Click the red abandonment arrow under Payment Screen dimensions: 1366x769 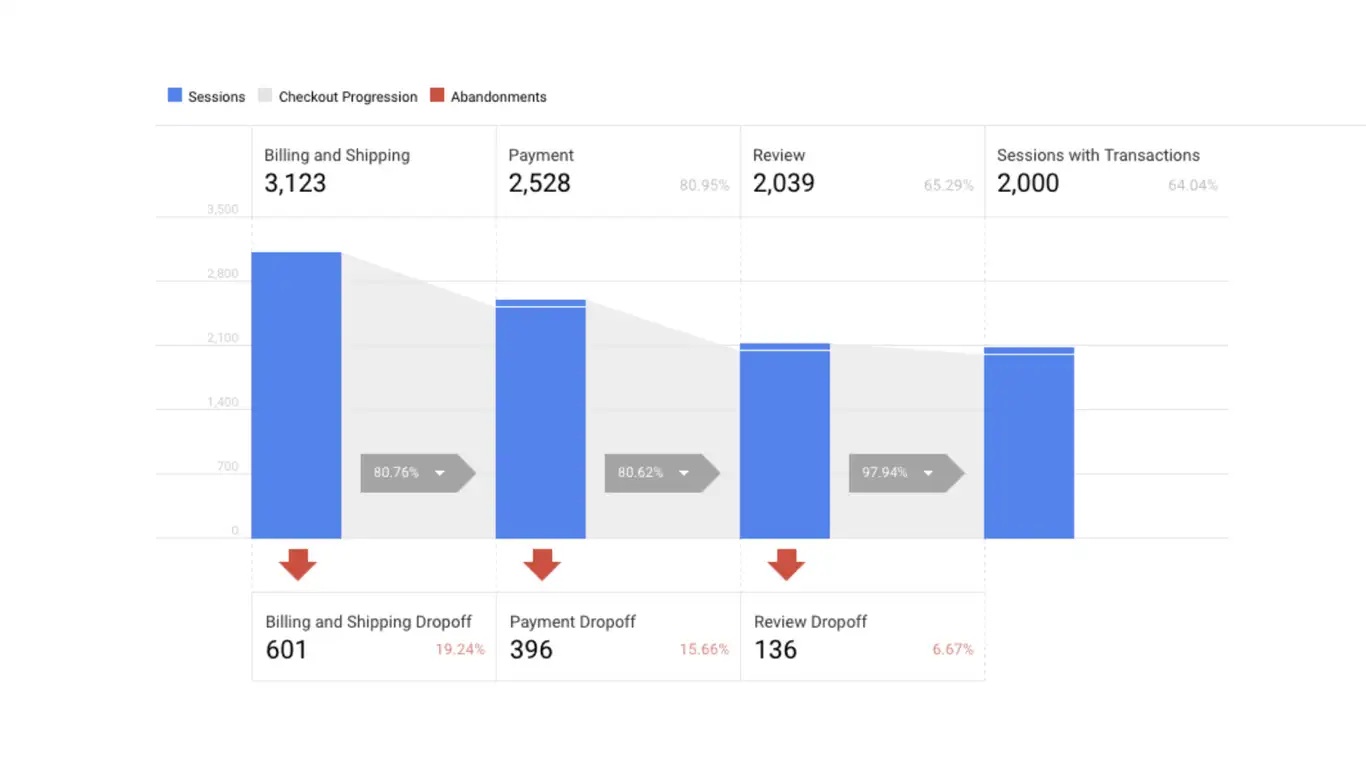[541, 564]
